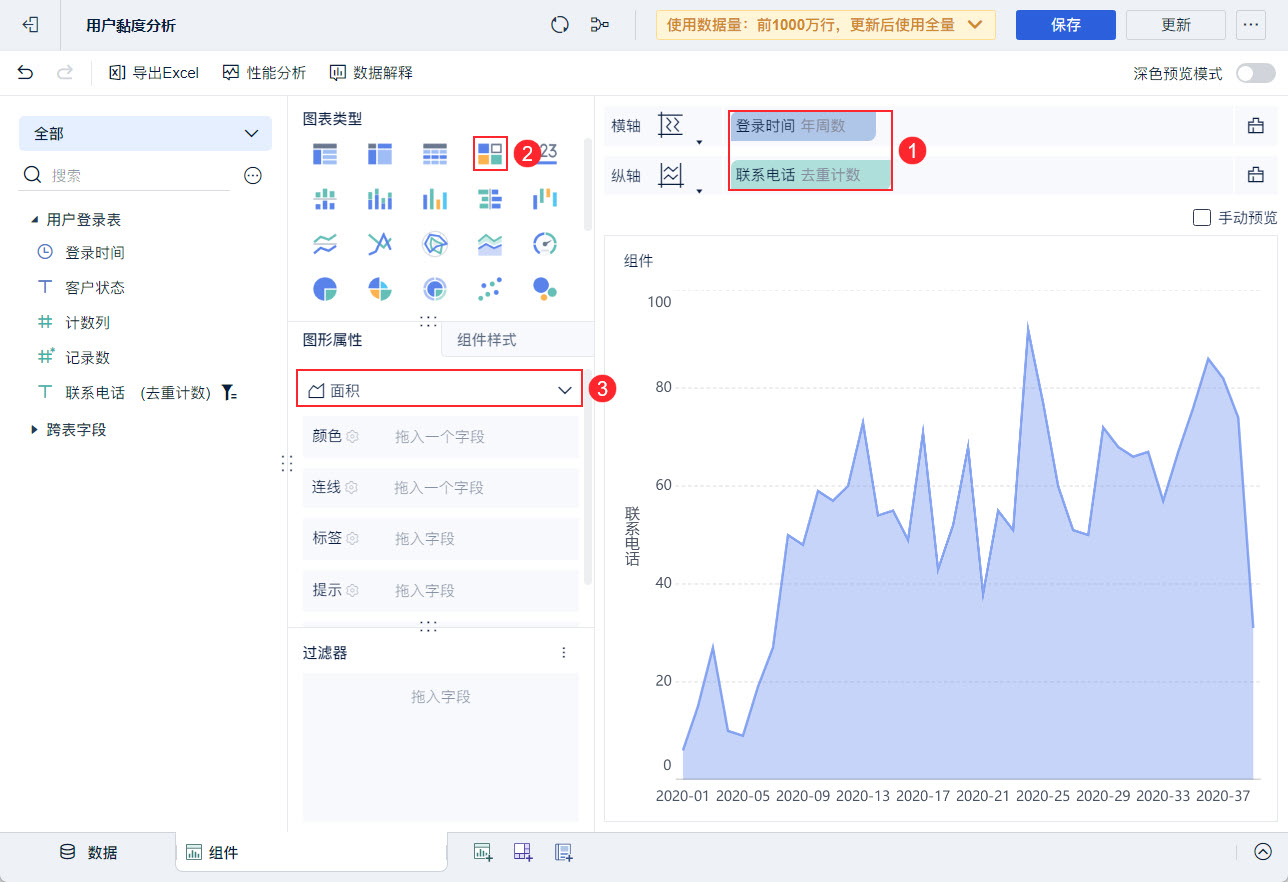Select the detail table chart type
This screenshot has width=1288, height=882.
click(435, 153)
